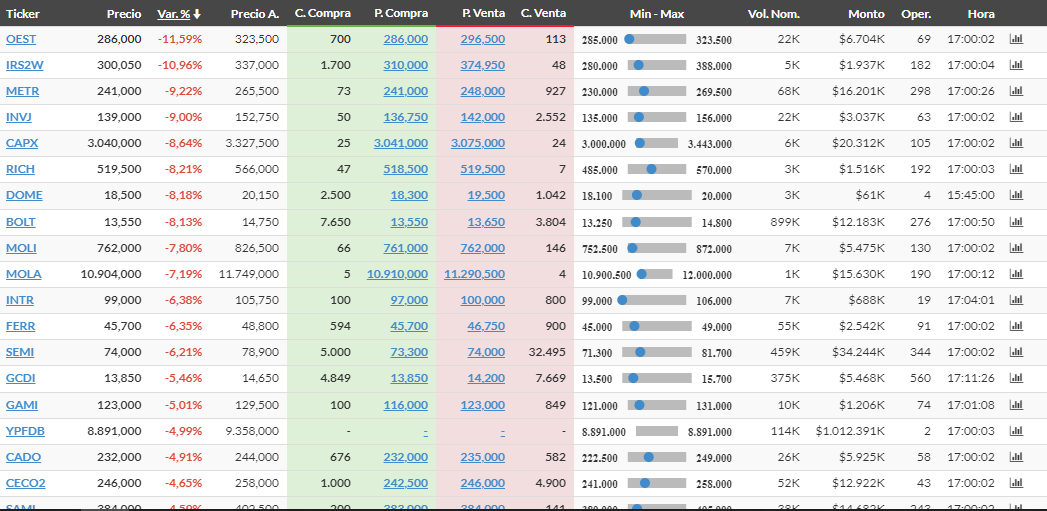Image resolution: width=1047 pixels, height=511 pixels.
Task: Click the RICH min-max range marker
Action: tap(652, 170)
